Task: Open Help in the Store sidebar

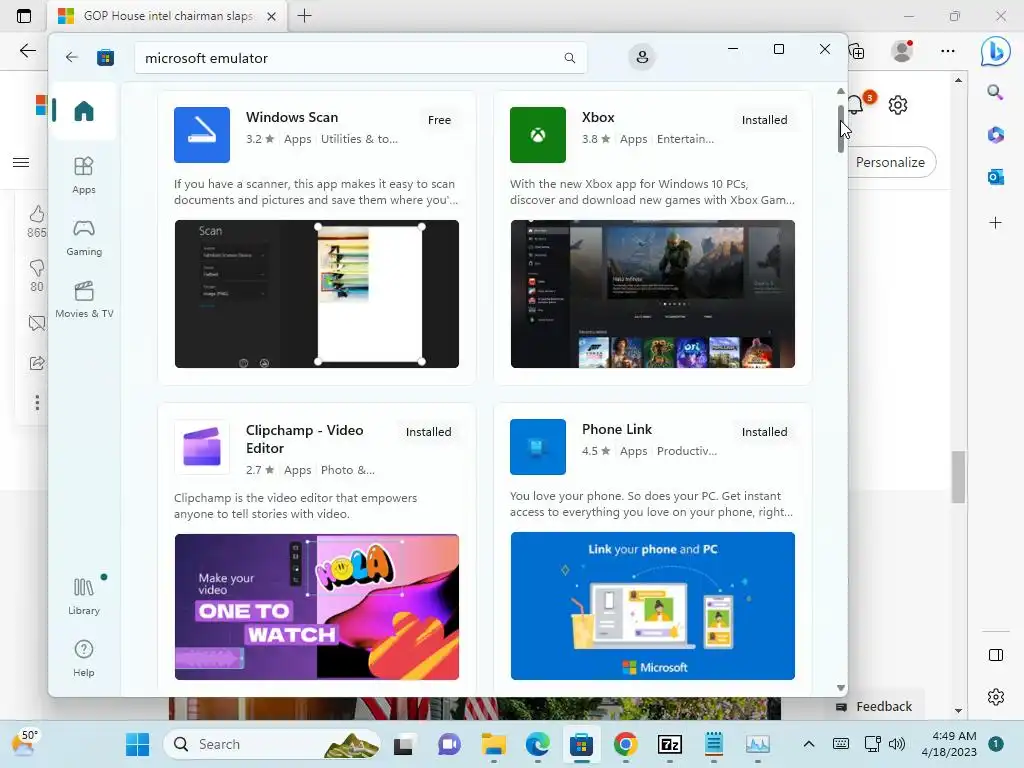Action: click(x=84, y=658)
